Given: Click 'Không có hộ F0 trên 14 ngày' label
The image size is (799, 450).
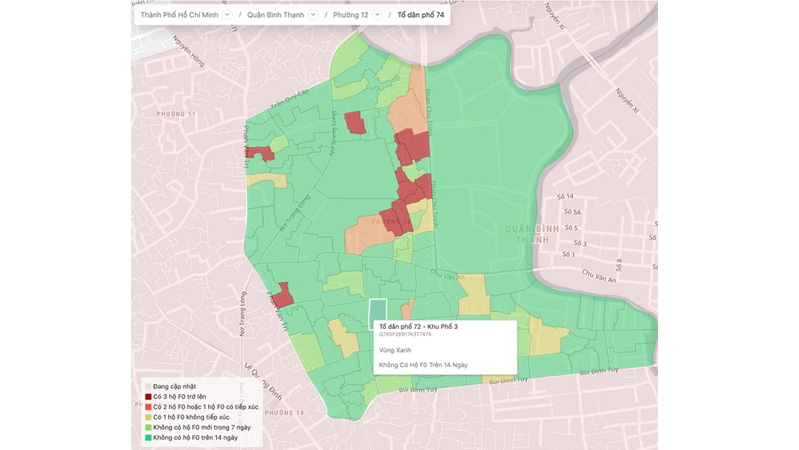Looking at the screenshot, I should pos(195,437).
